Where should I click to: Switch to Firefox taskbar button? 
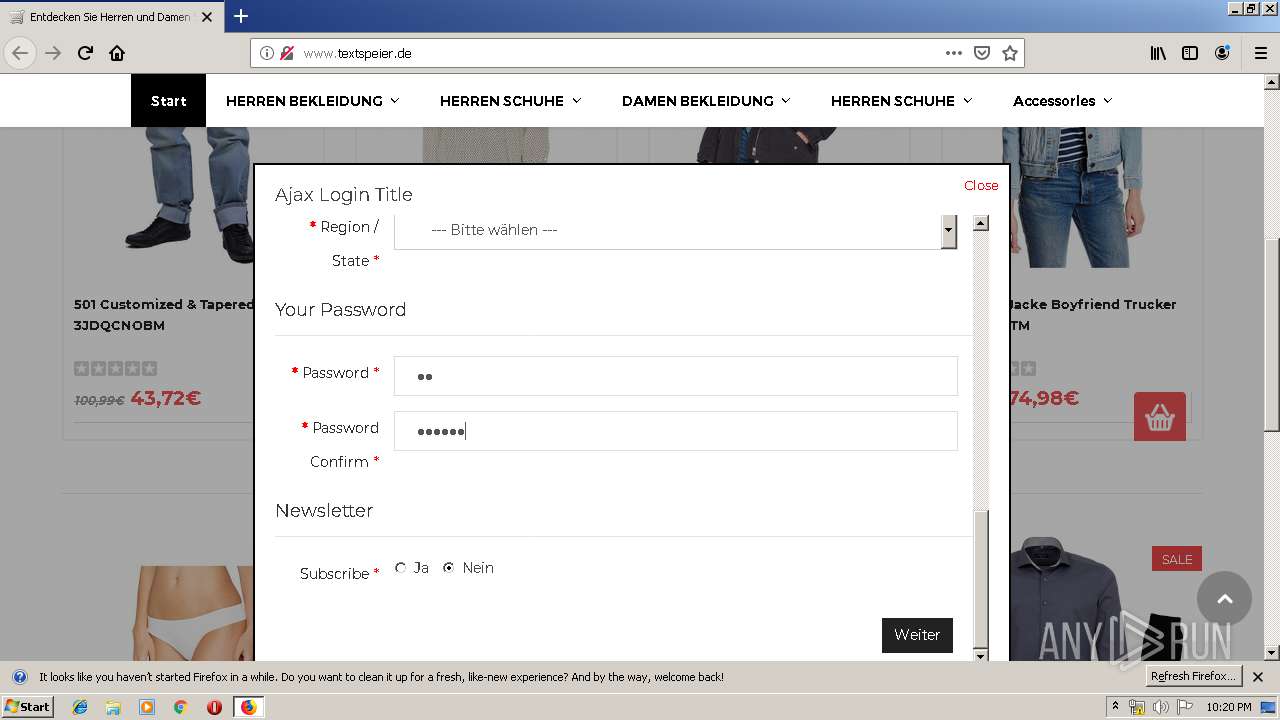(248, 707)
